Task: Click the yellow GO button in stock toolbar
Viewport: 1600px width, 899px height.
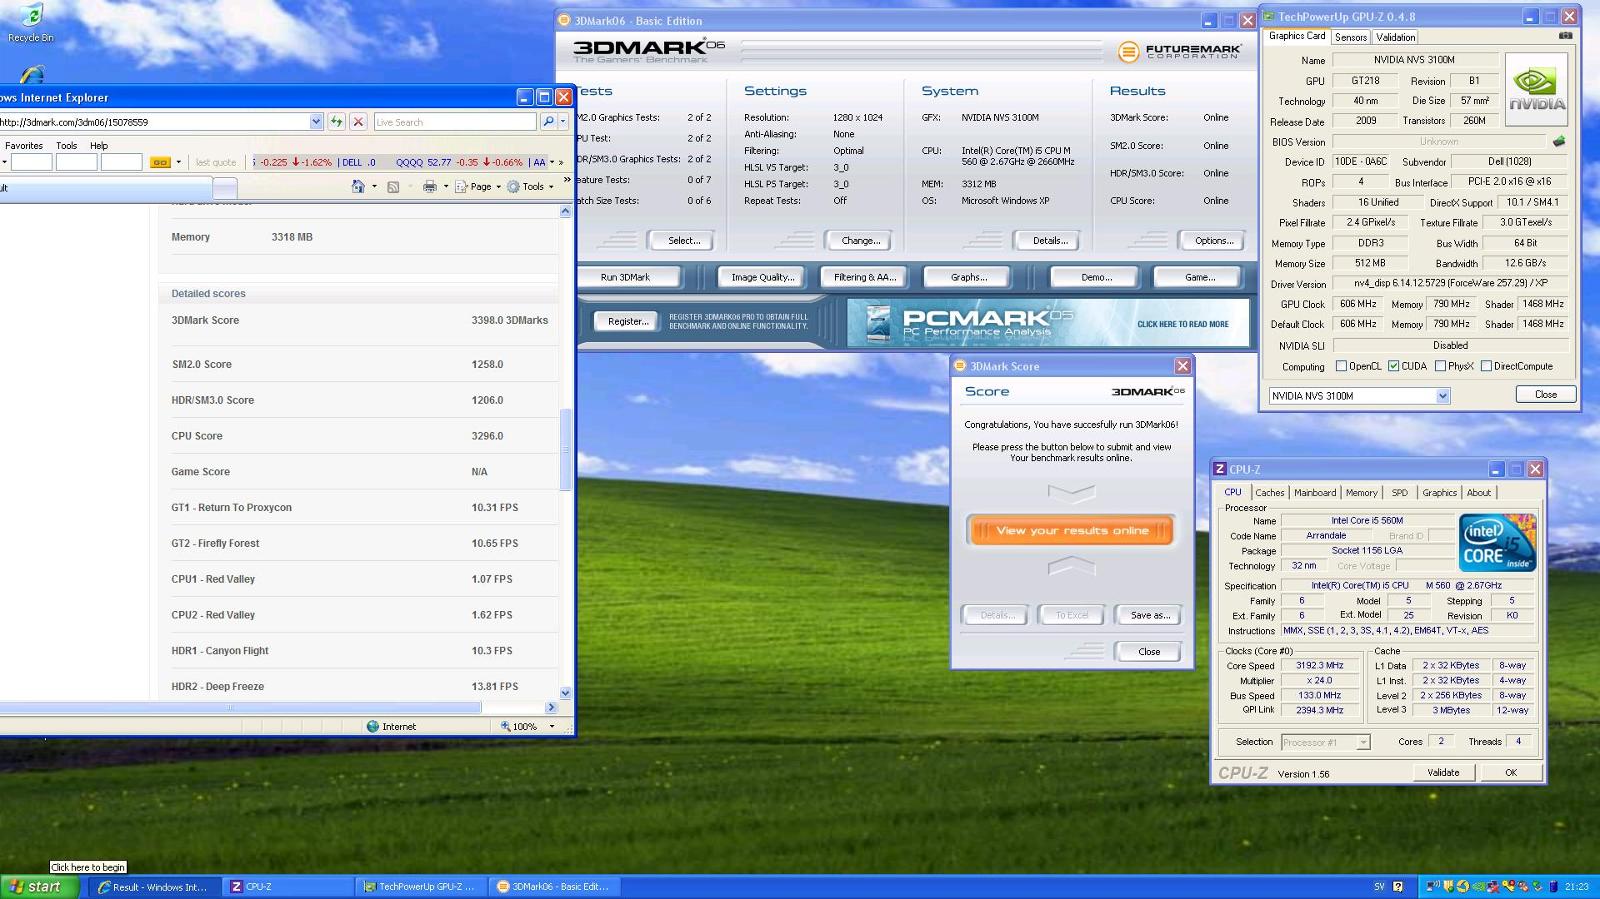Action: (x=160, y=162)
